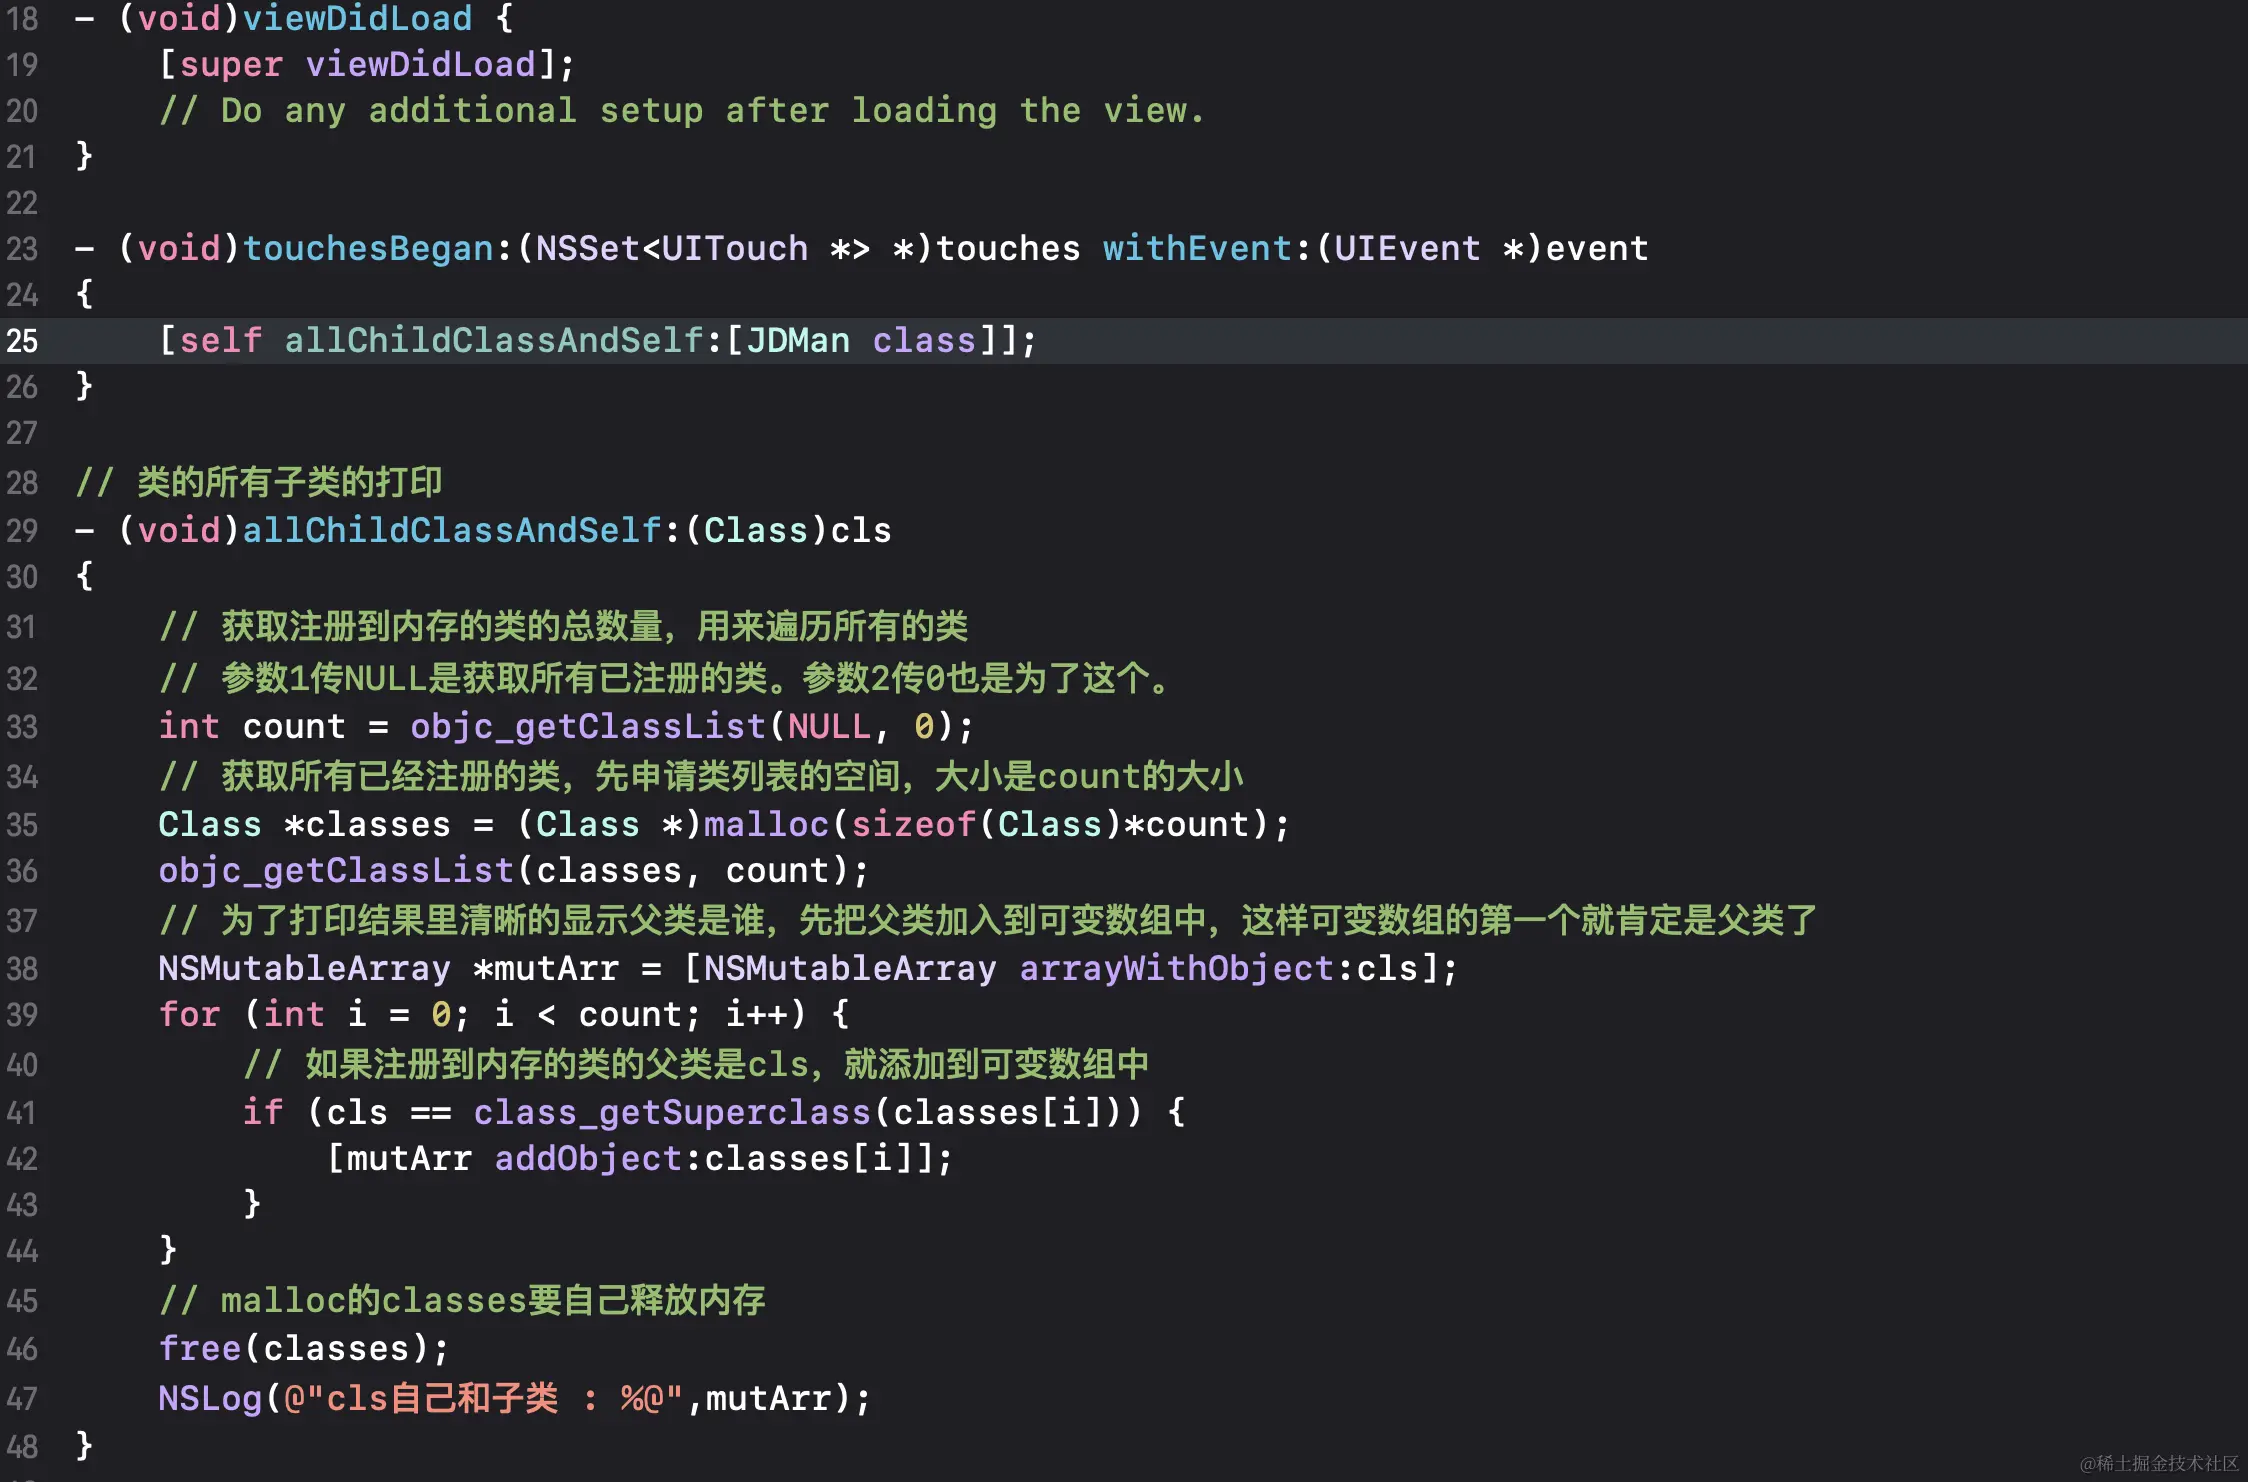Select the NSMutableArray type on line 38

click(x=302, y=967)
